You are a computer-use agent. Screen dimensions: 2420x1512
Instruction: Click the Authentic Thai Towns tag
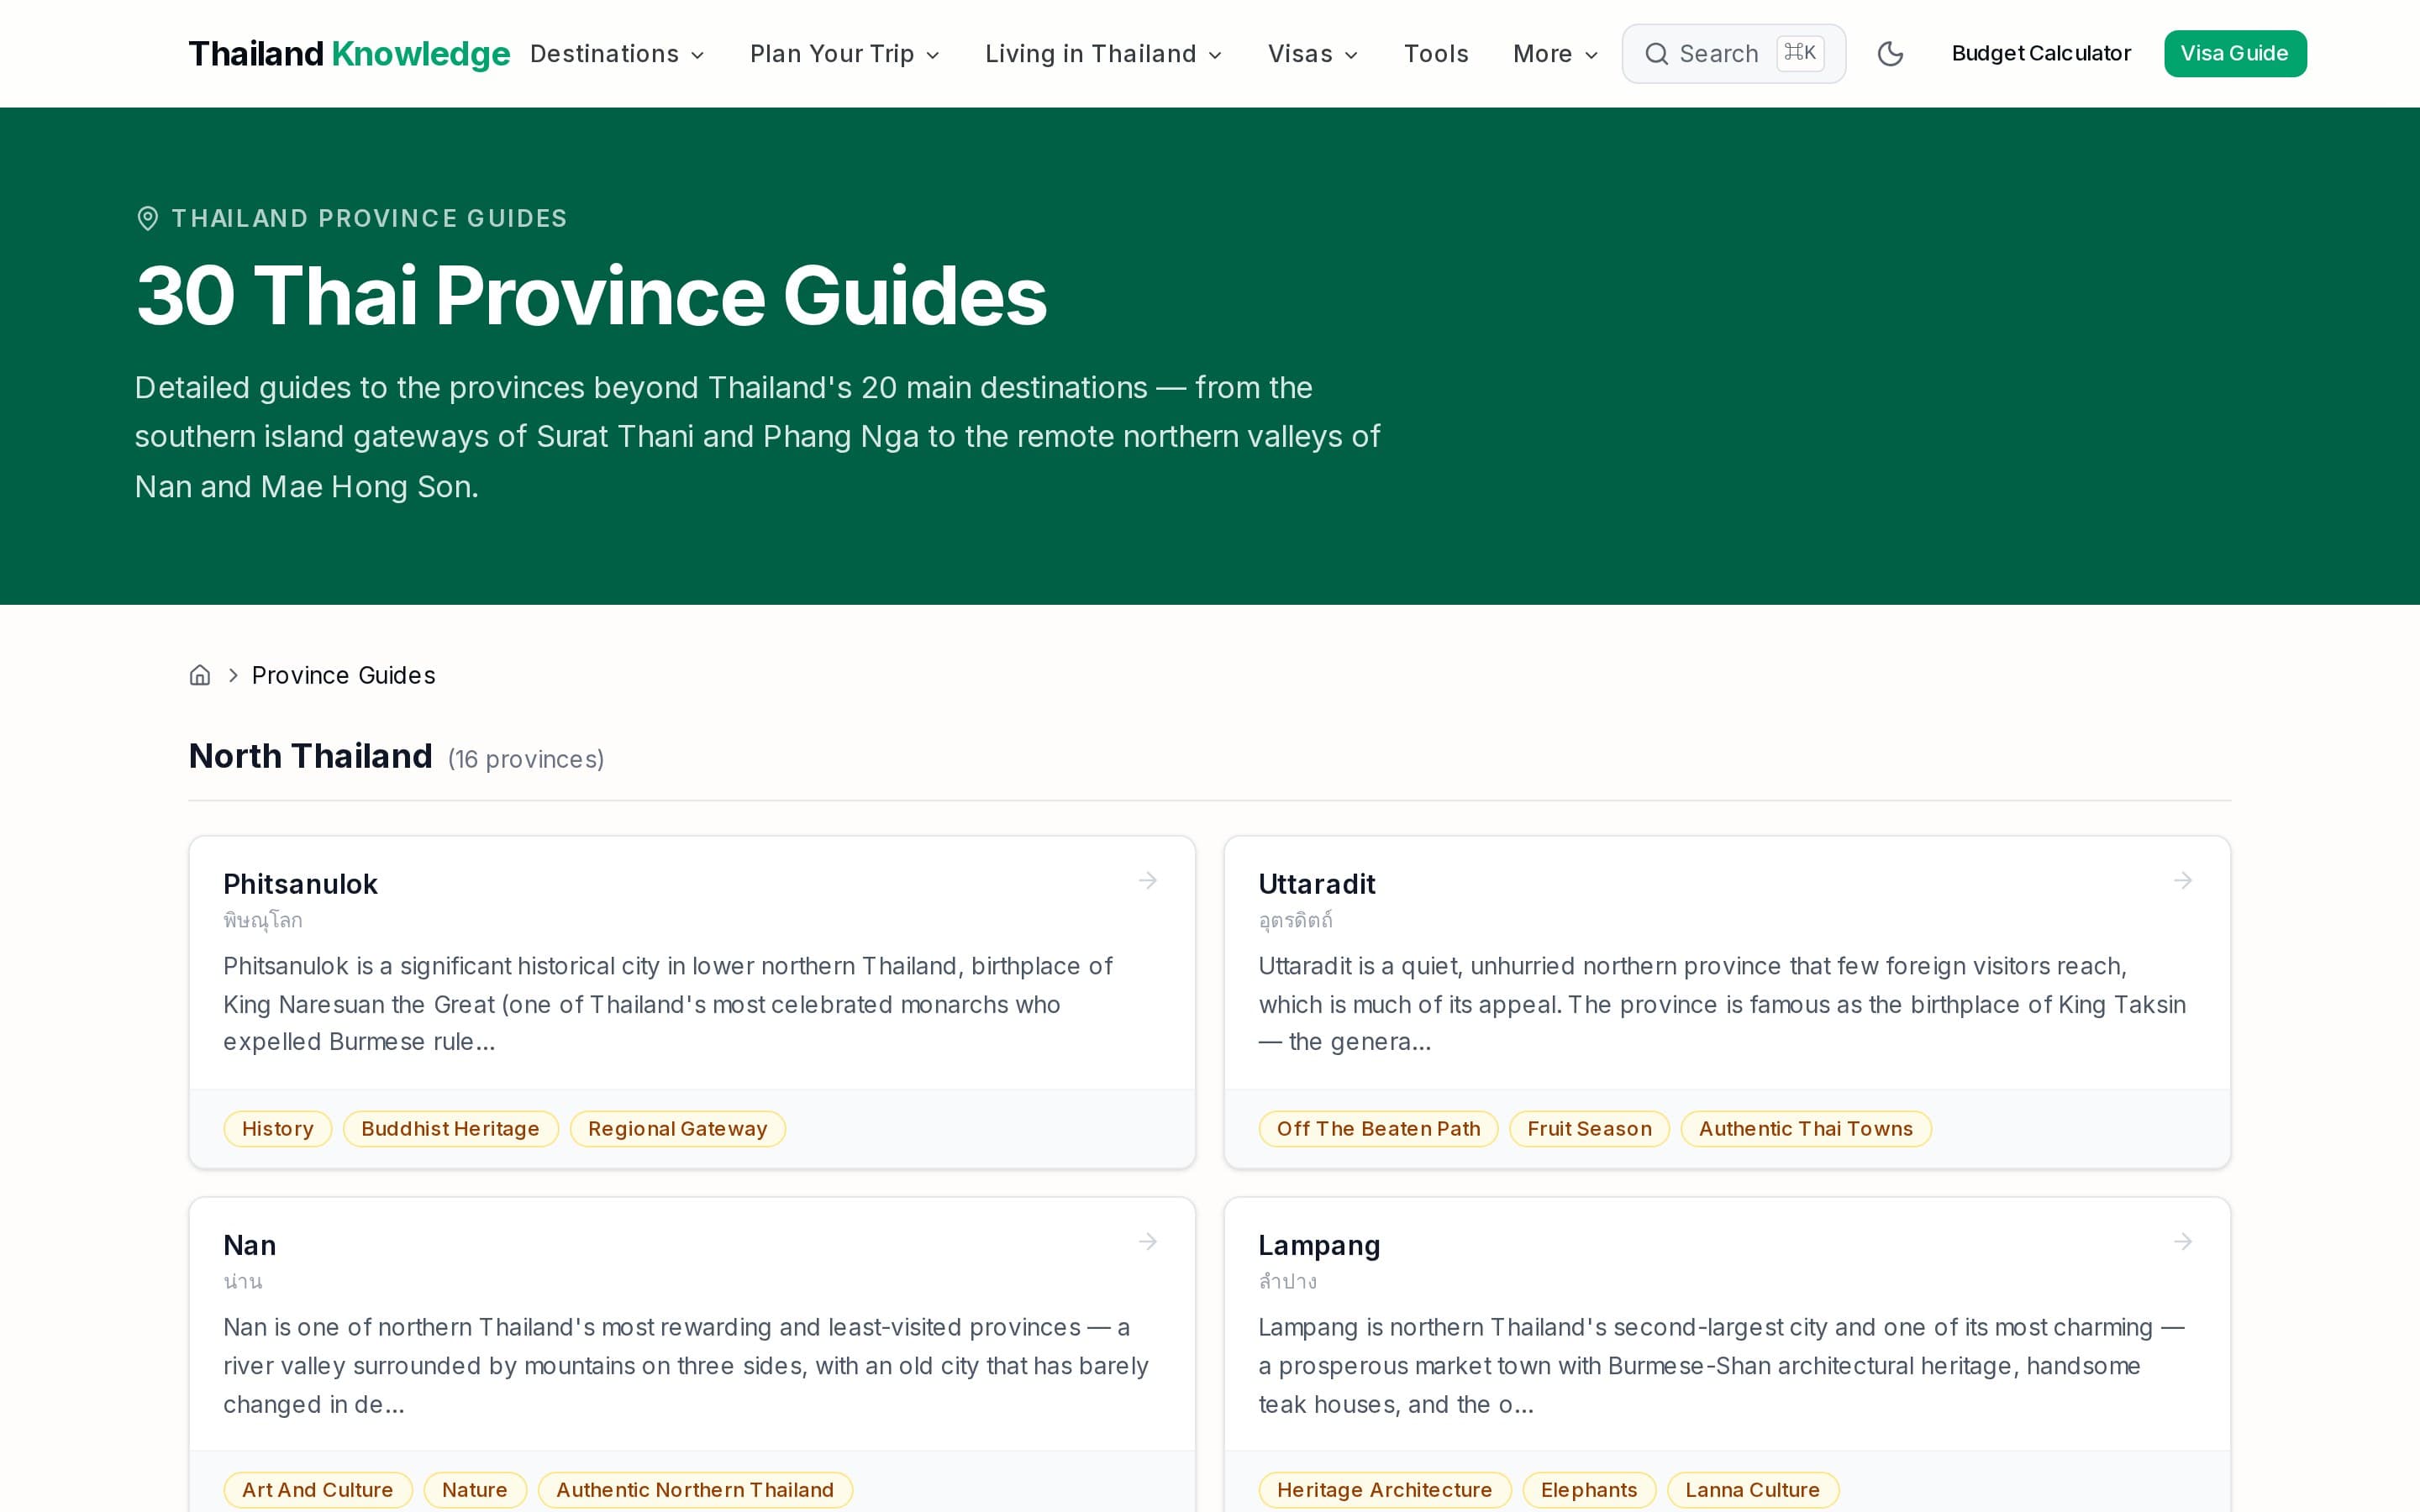click(1805, 1129)
